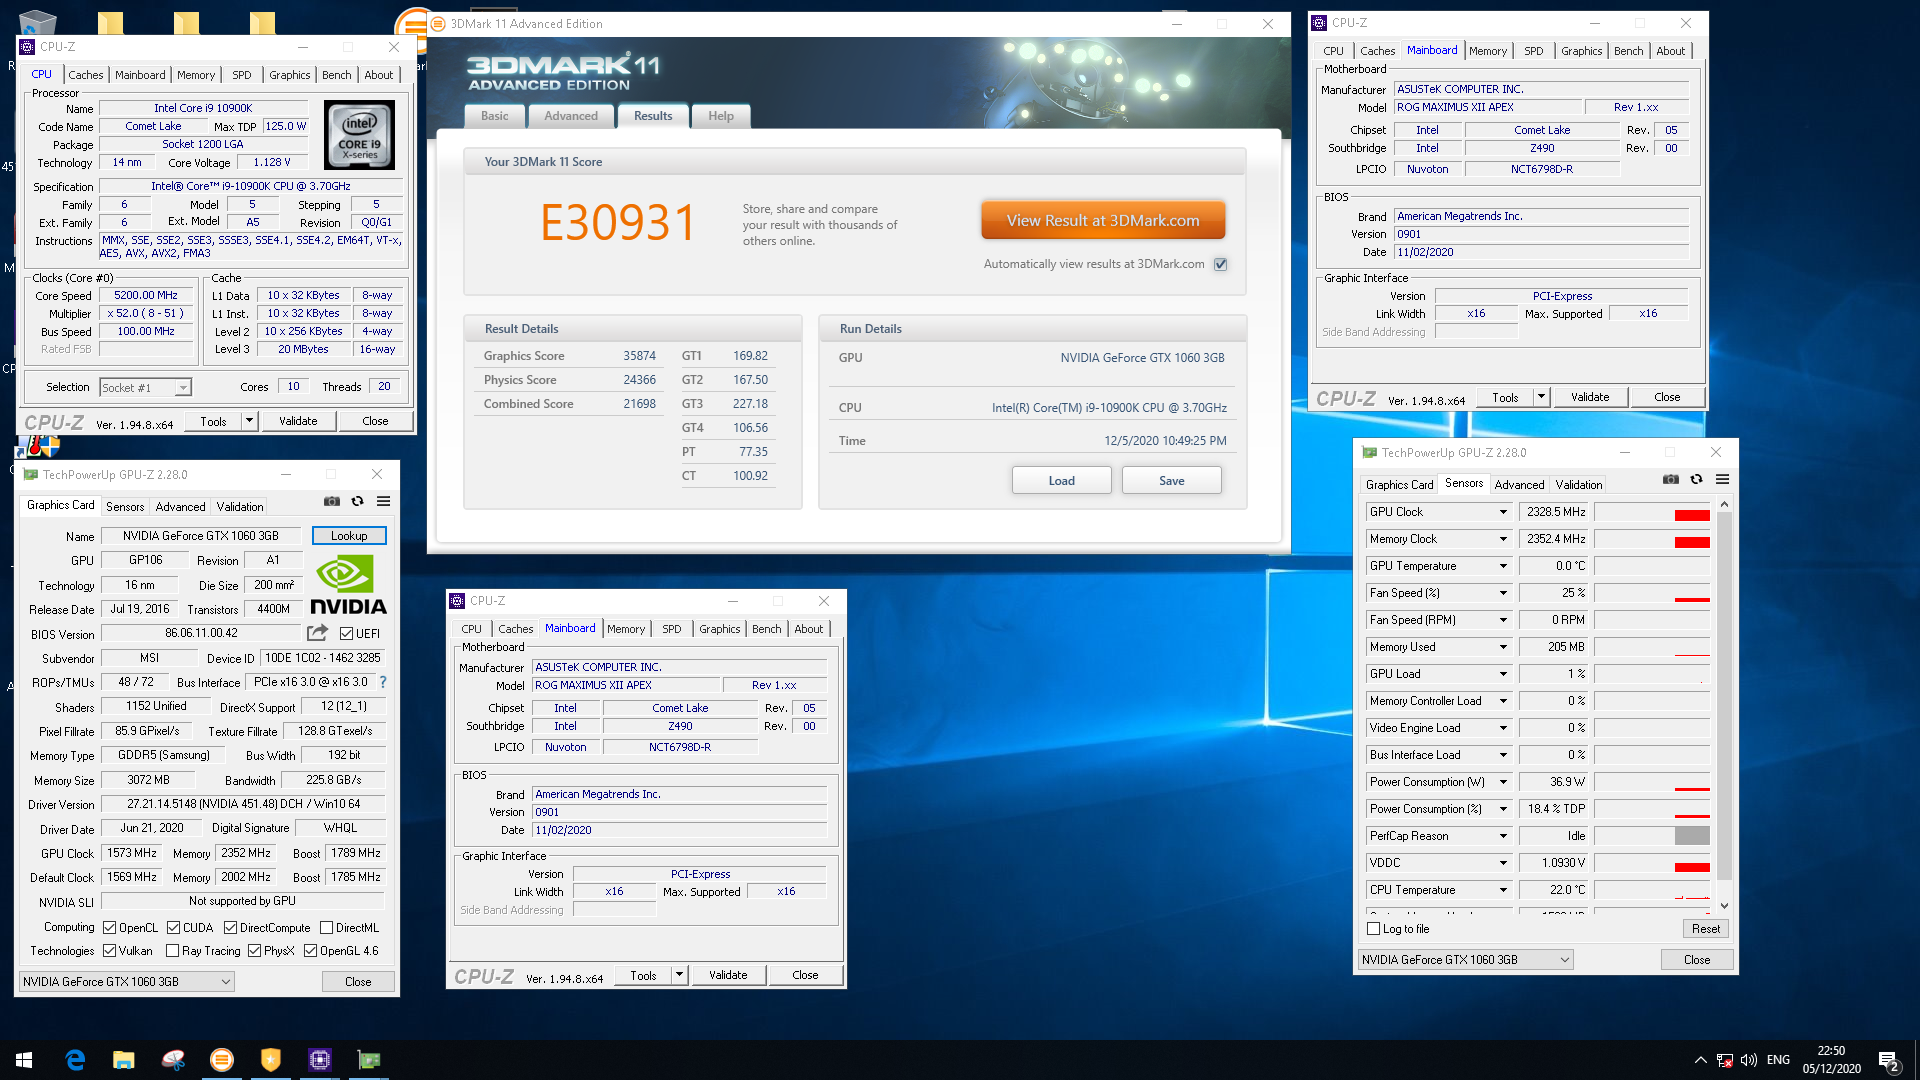The height and width of the screenshot is (1080, 1920).
Task: Open SPD tab in top-right CPU-Z window
Action: tap(1534, 51)
